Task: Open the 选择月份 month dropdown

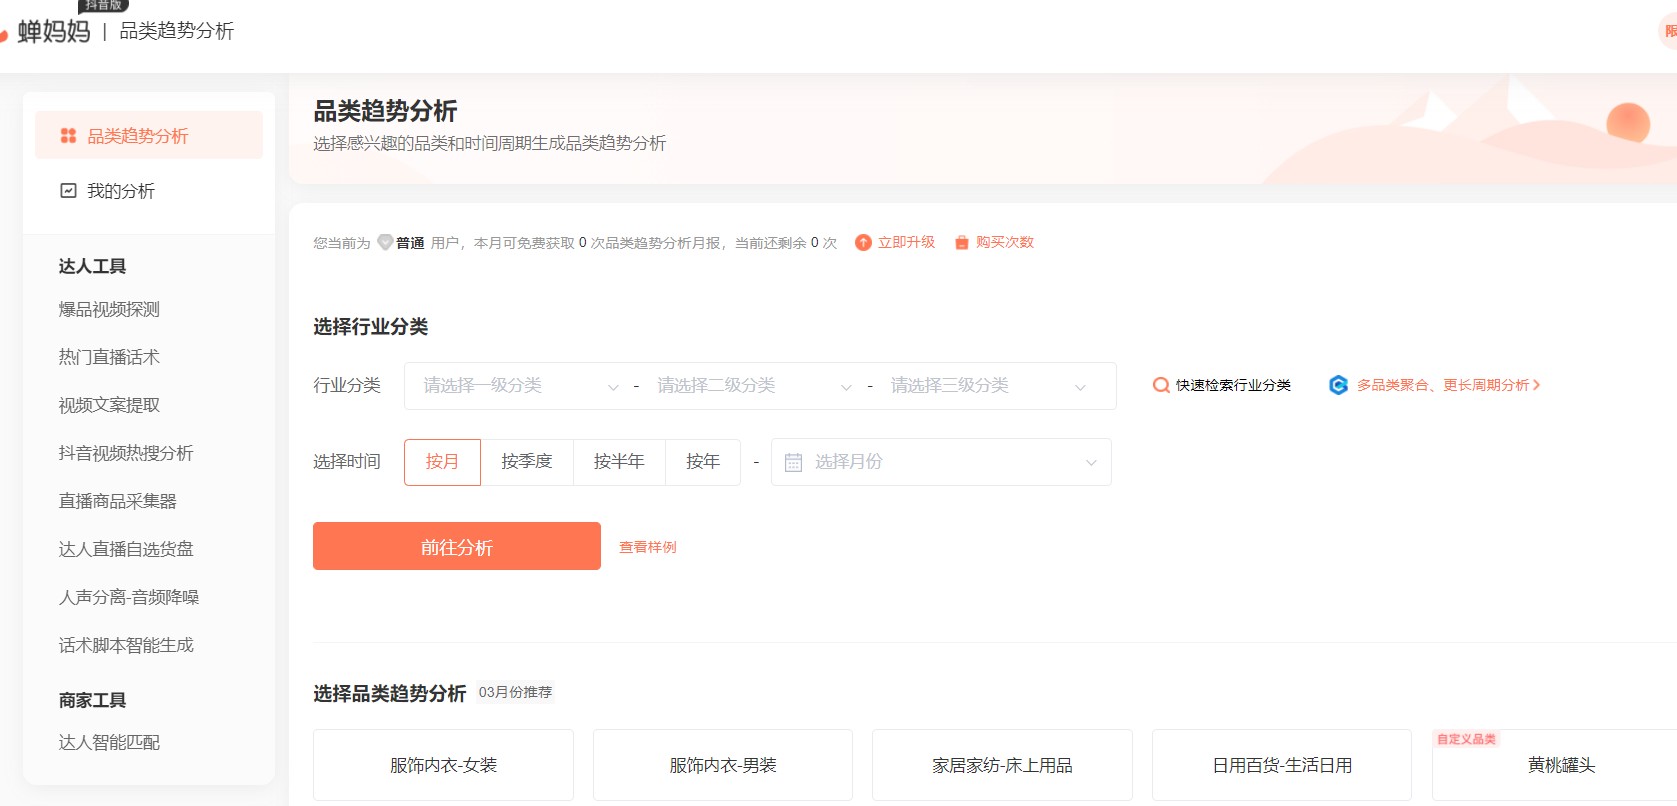Action: [x=941, y=462]
